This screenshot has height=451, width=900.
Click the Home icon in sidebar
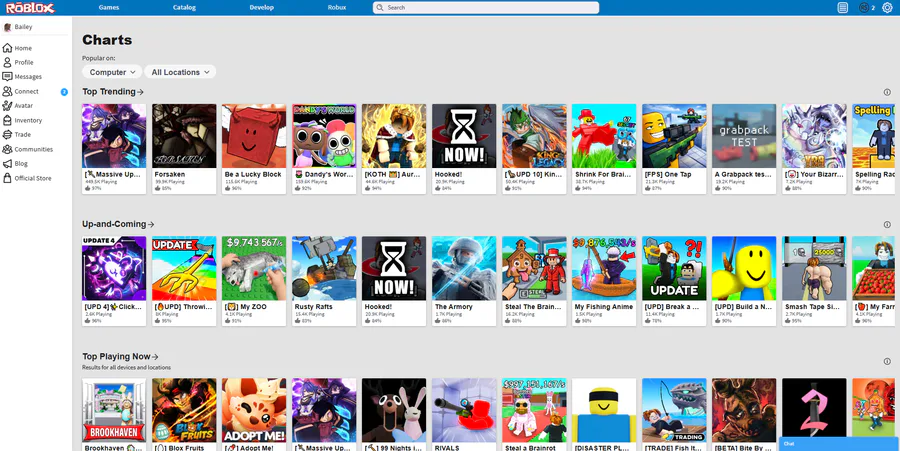point(7,48)
